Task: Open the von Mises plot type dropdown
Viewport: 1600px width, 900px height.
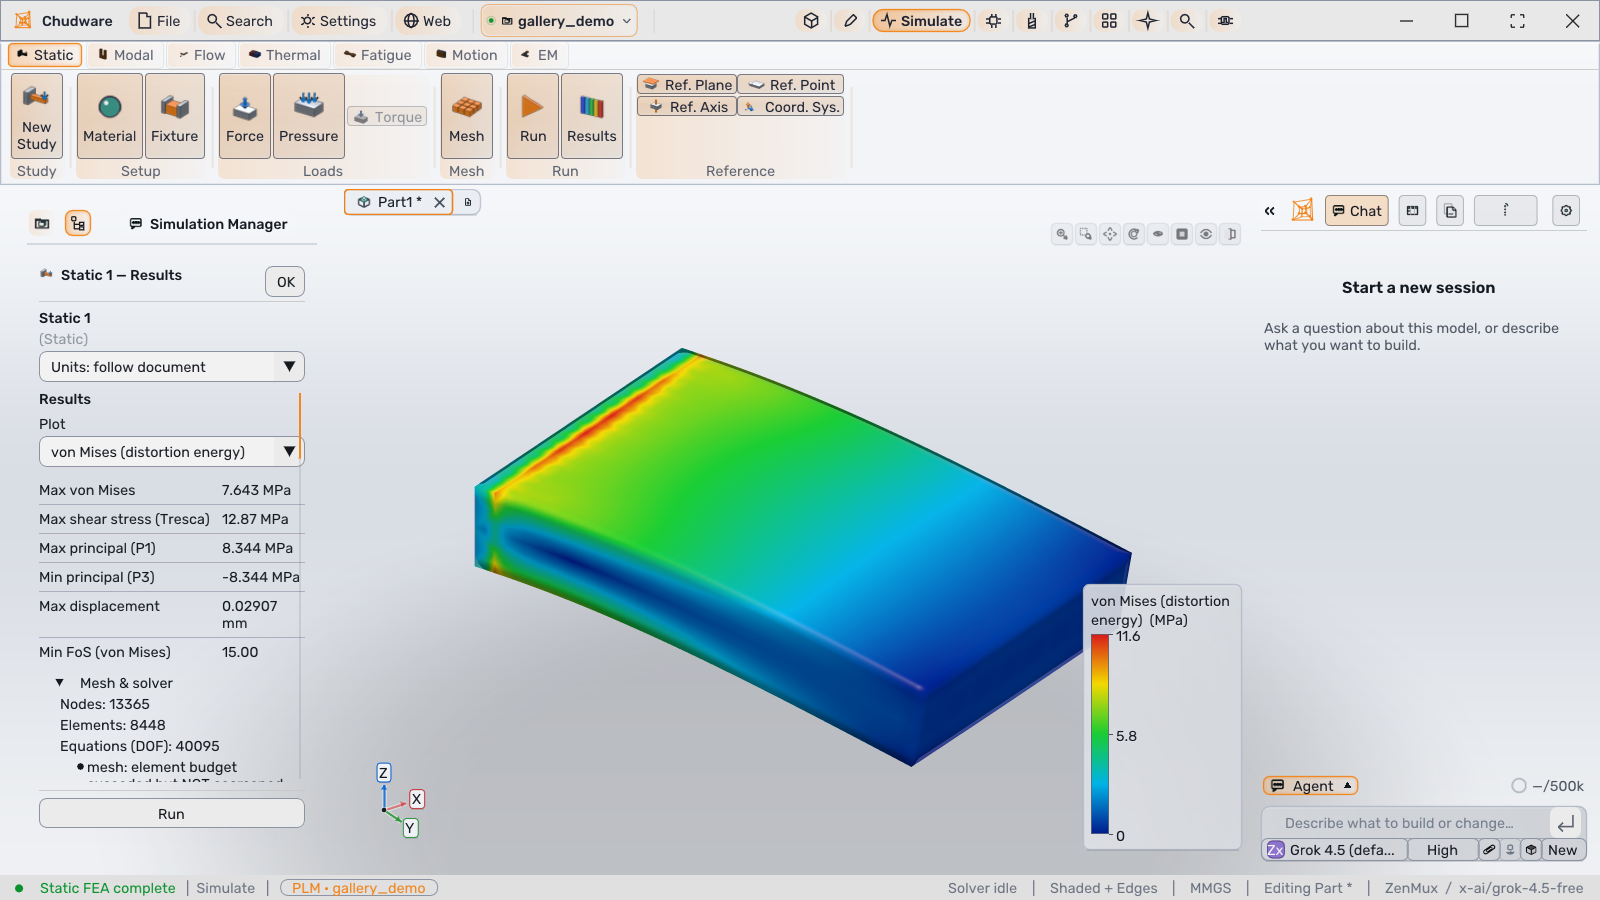Action: 172,452
